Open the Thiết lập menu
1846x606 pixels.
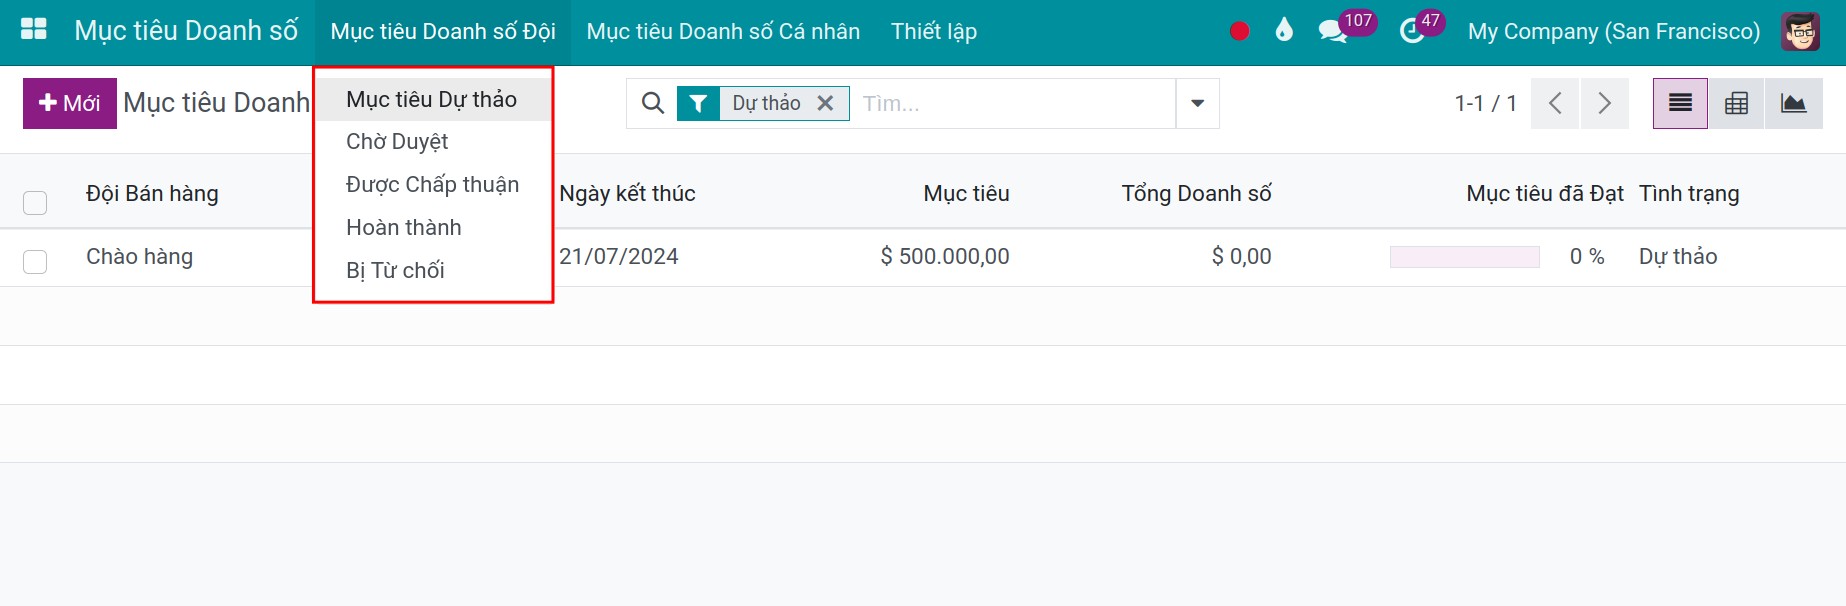point(934,32)
